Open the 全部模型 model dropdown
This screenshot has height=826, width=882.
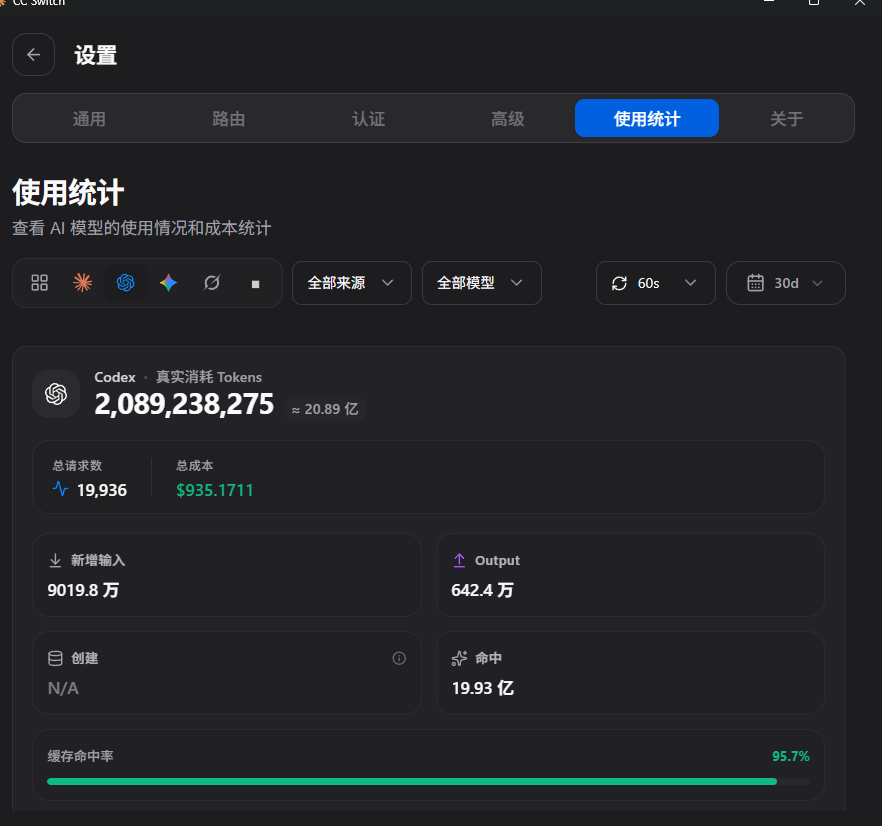(482, 283)
